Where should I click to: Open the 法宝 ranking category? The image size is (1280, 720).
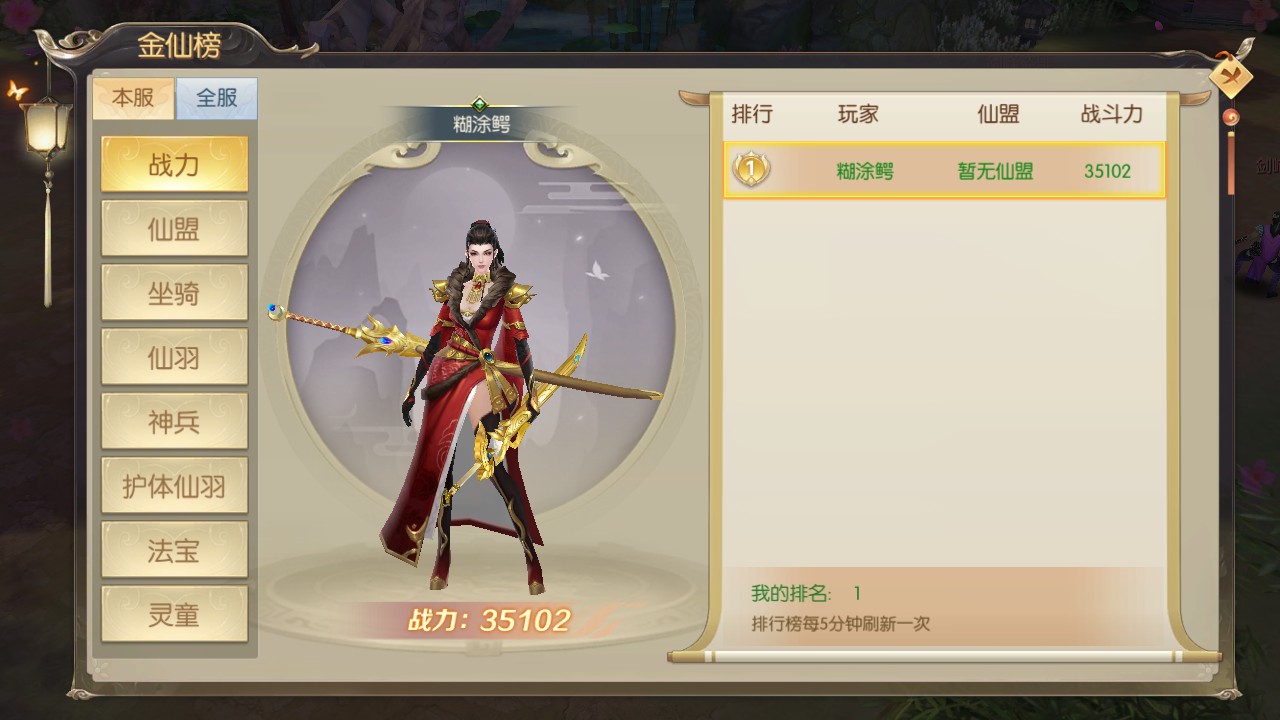click(174, 550)
